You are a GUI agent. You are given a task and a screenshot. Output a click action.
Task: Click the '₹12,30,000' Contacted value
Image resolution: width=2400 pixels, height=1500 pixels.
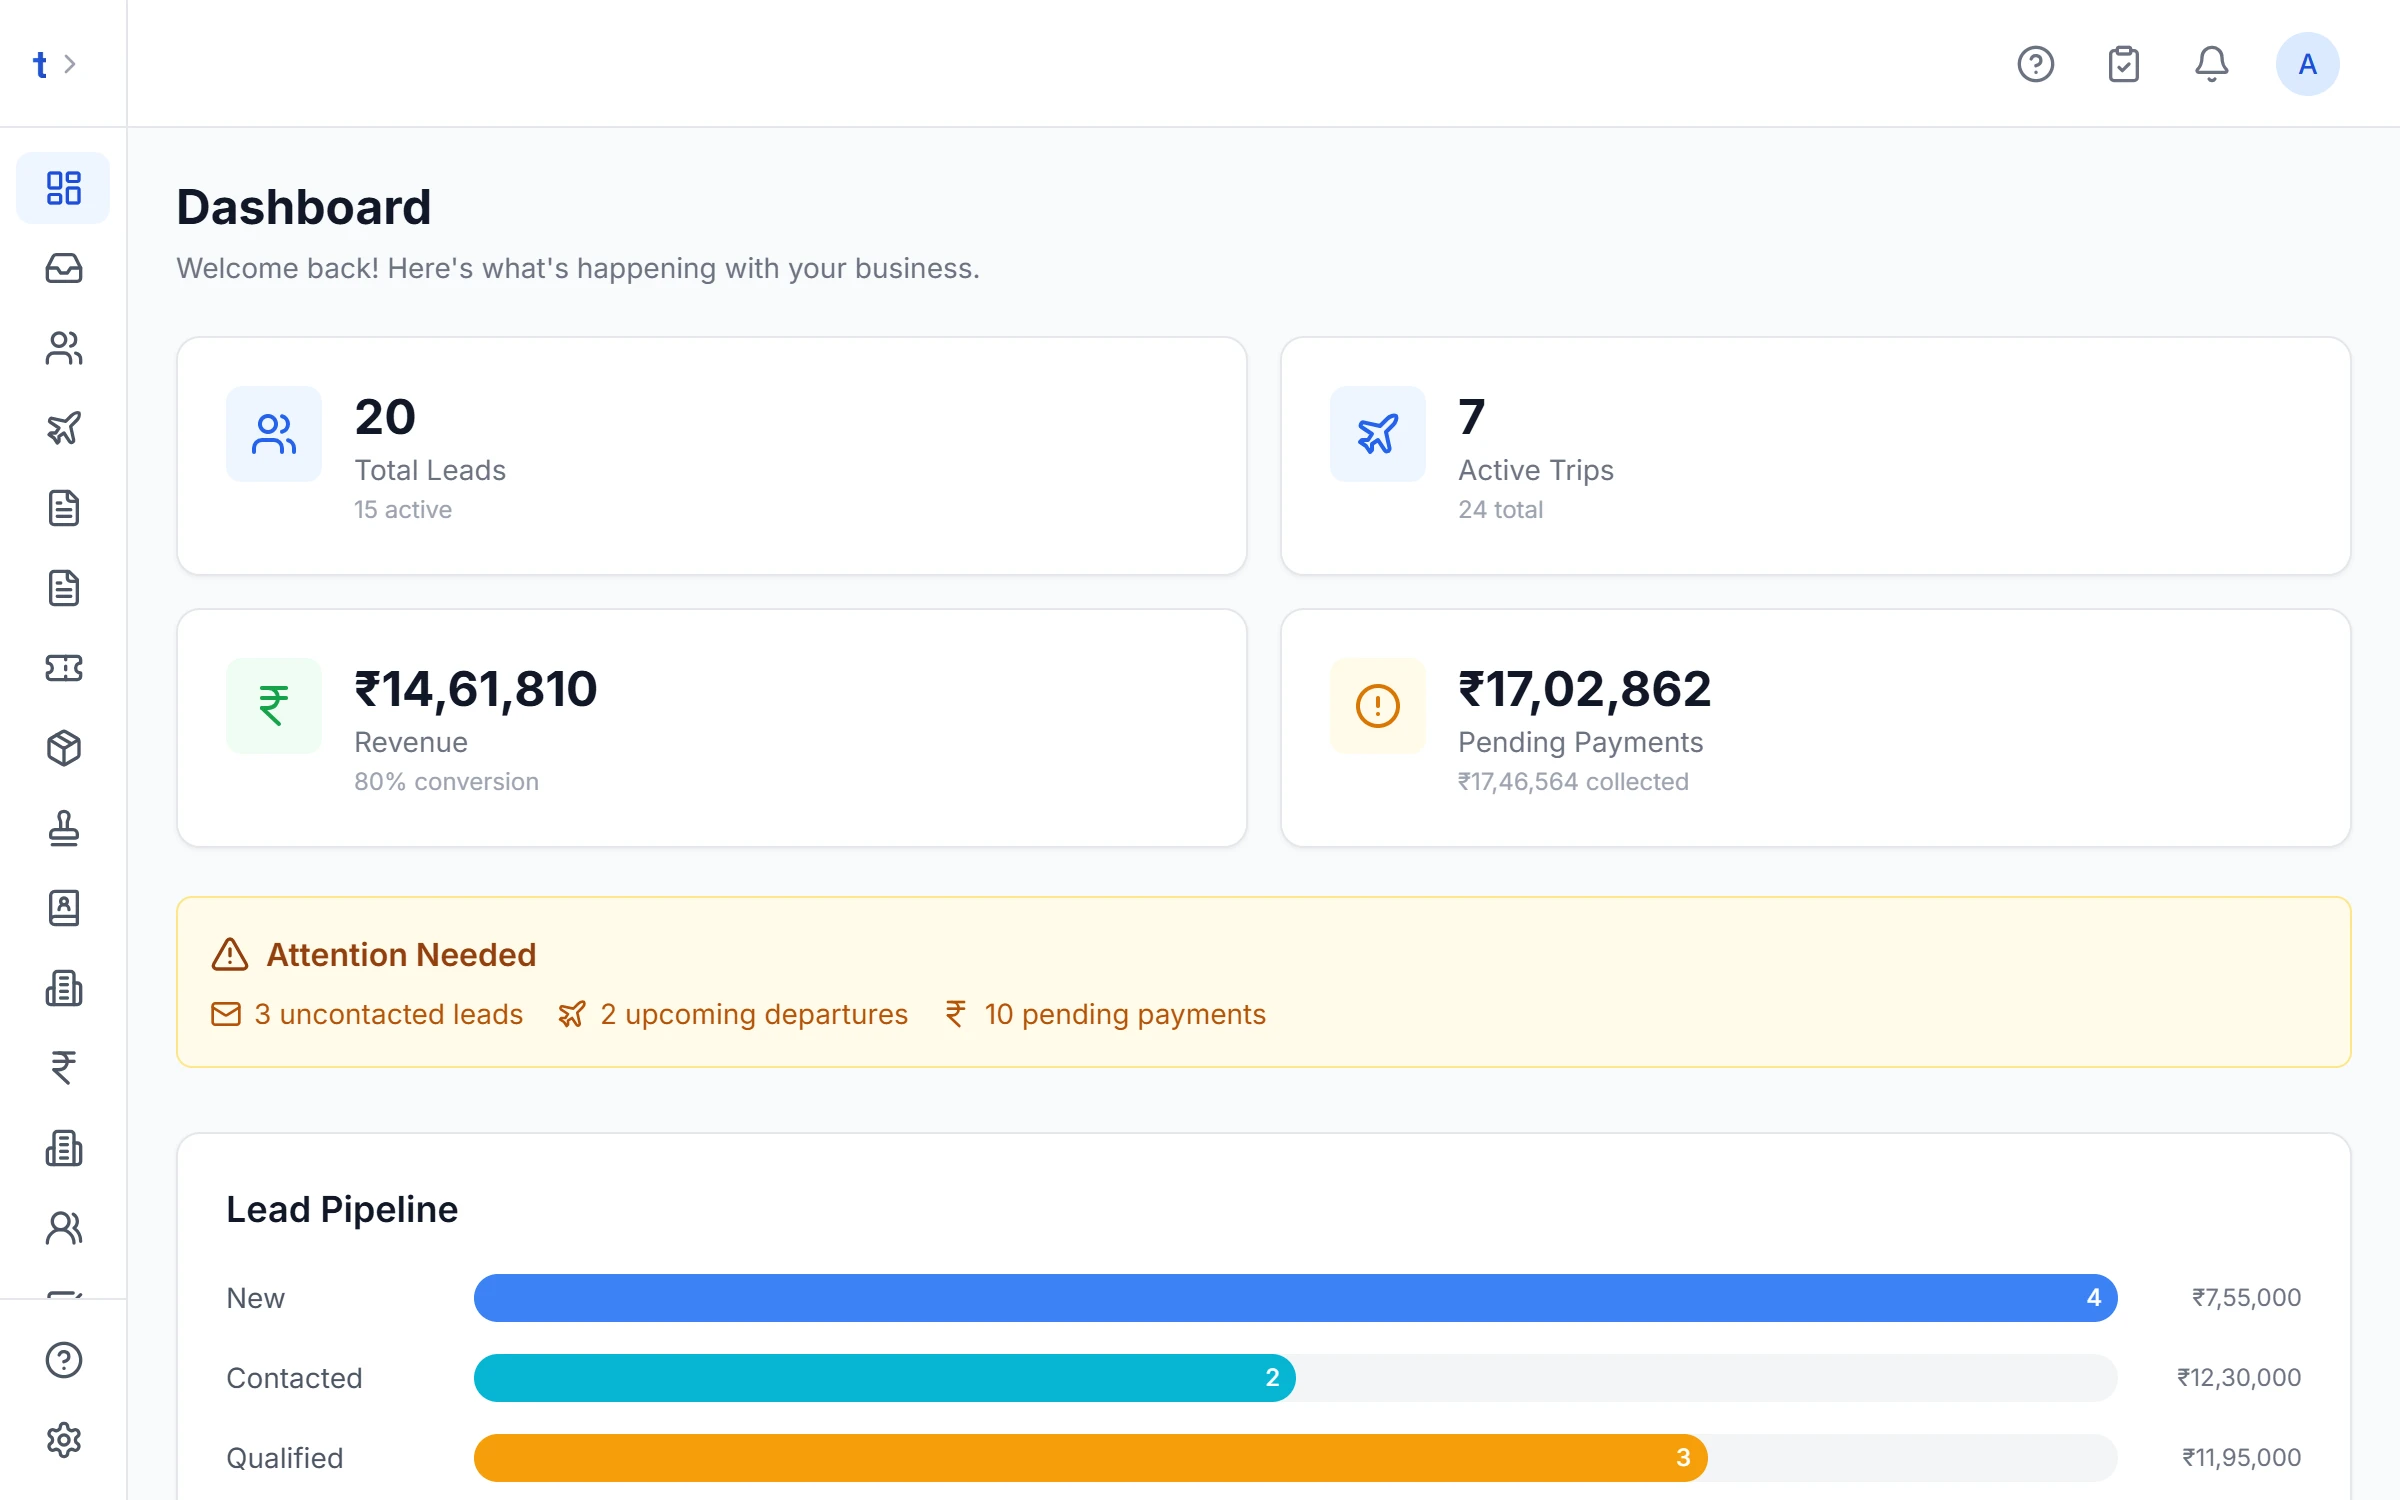click(x=2239, y=1378)
